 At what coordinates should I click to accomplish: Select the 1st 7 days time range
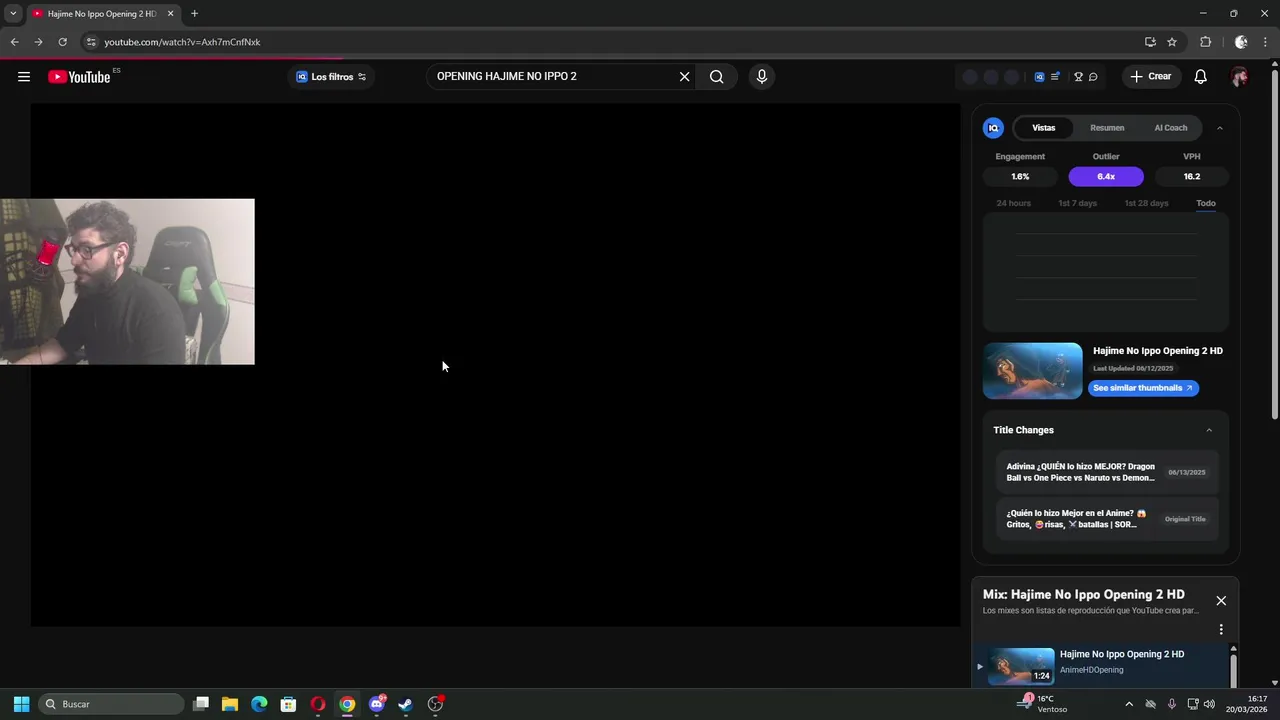point(1078,203)
